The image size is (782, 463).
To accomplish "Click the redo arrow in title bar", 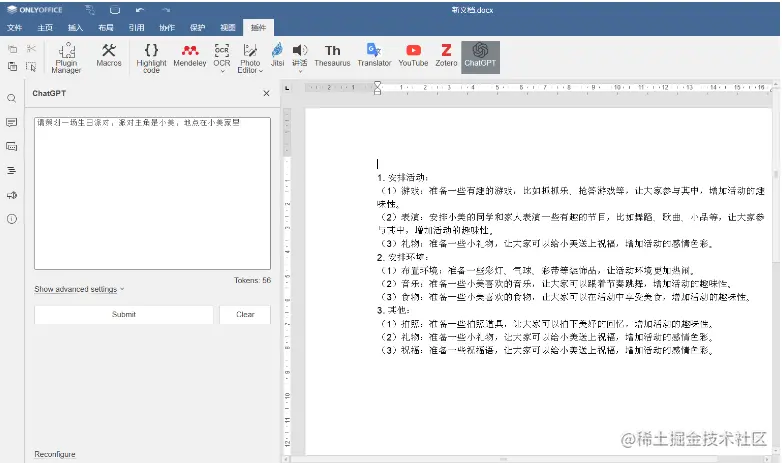I will (166, 10).
